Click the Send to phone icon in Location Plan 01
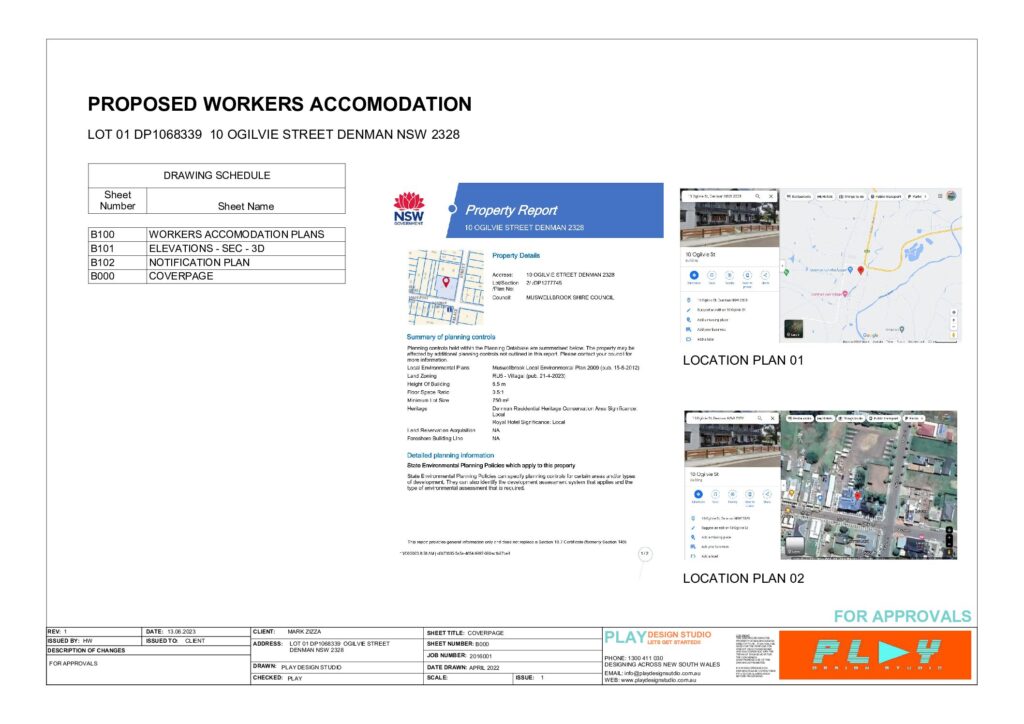Viewport: 1024px width, 724px height. (x=747, y=275)
